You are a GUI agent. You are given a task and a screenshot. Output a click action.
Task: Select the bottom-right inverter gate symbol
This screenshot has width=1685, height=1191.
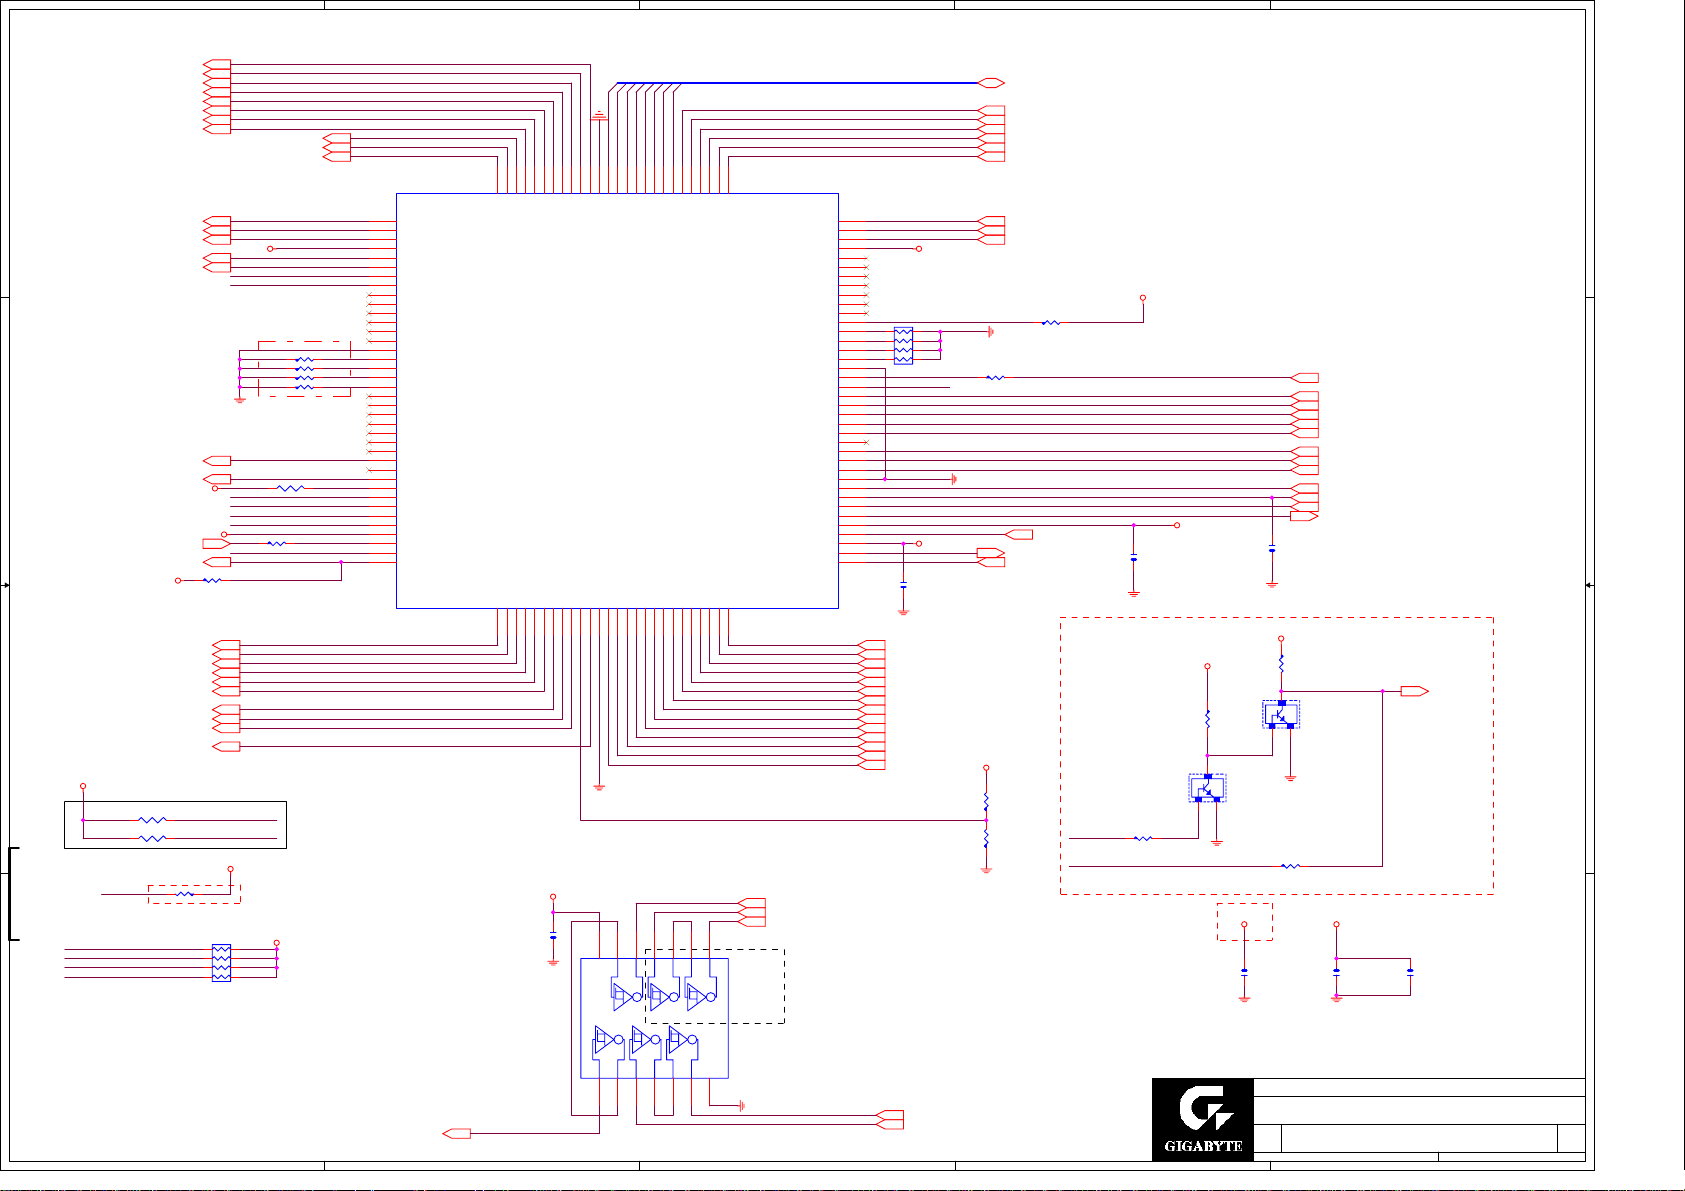683,1041
